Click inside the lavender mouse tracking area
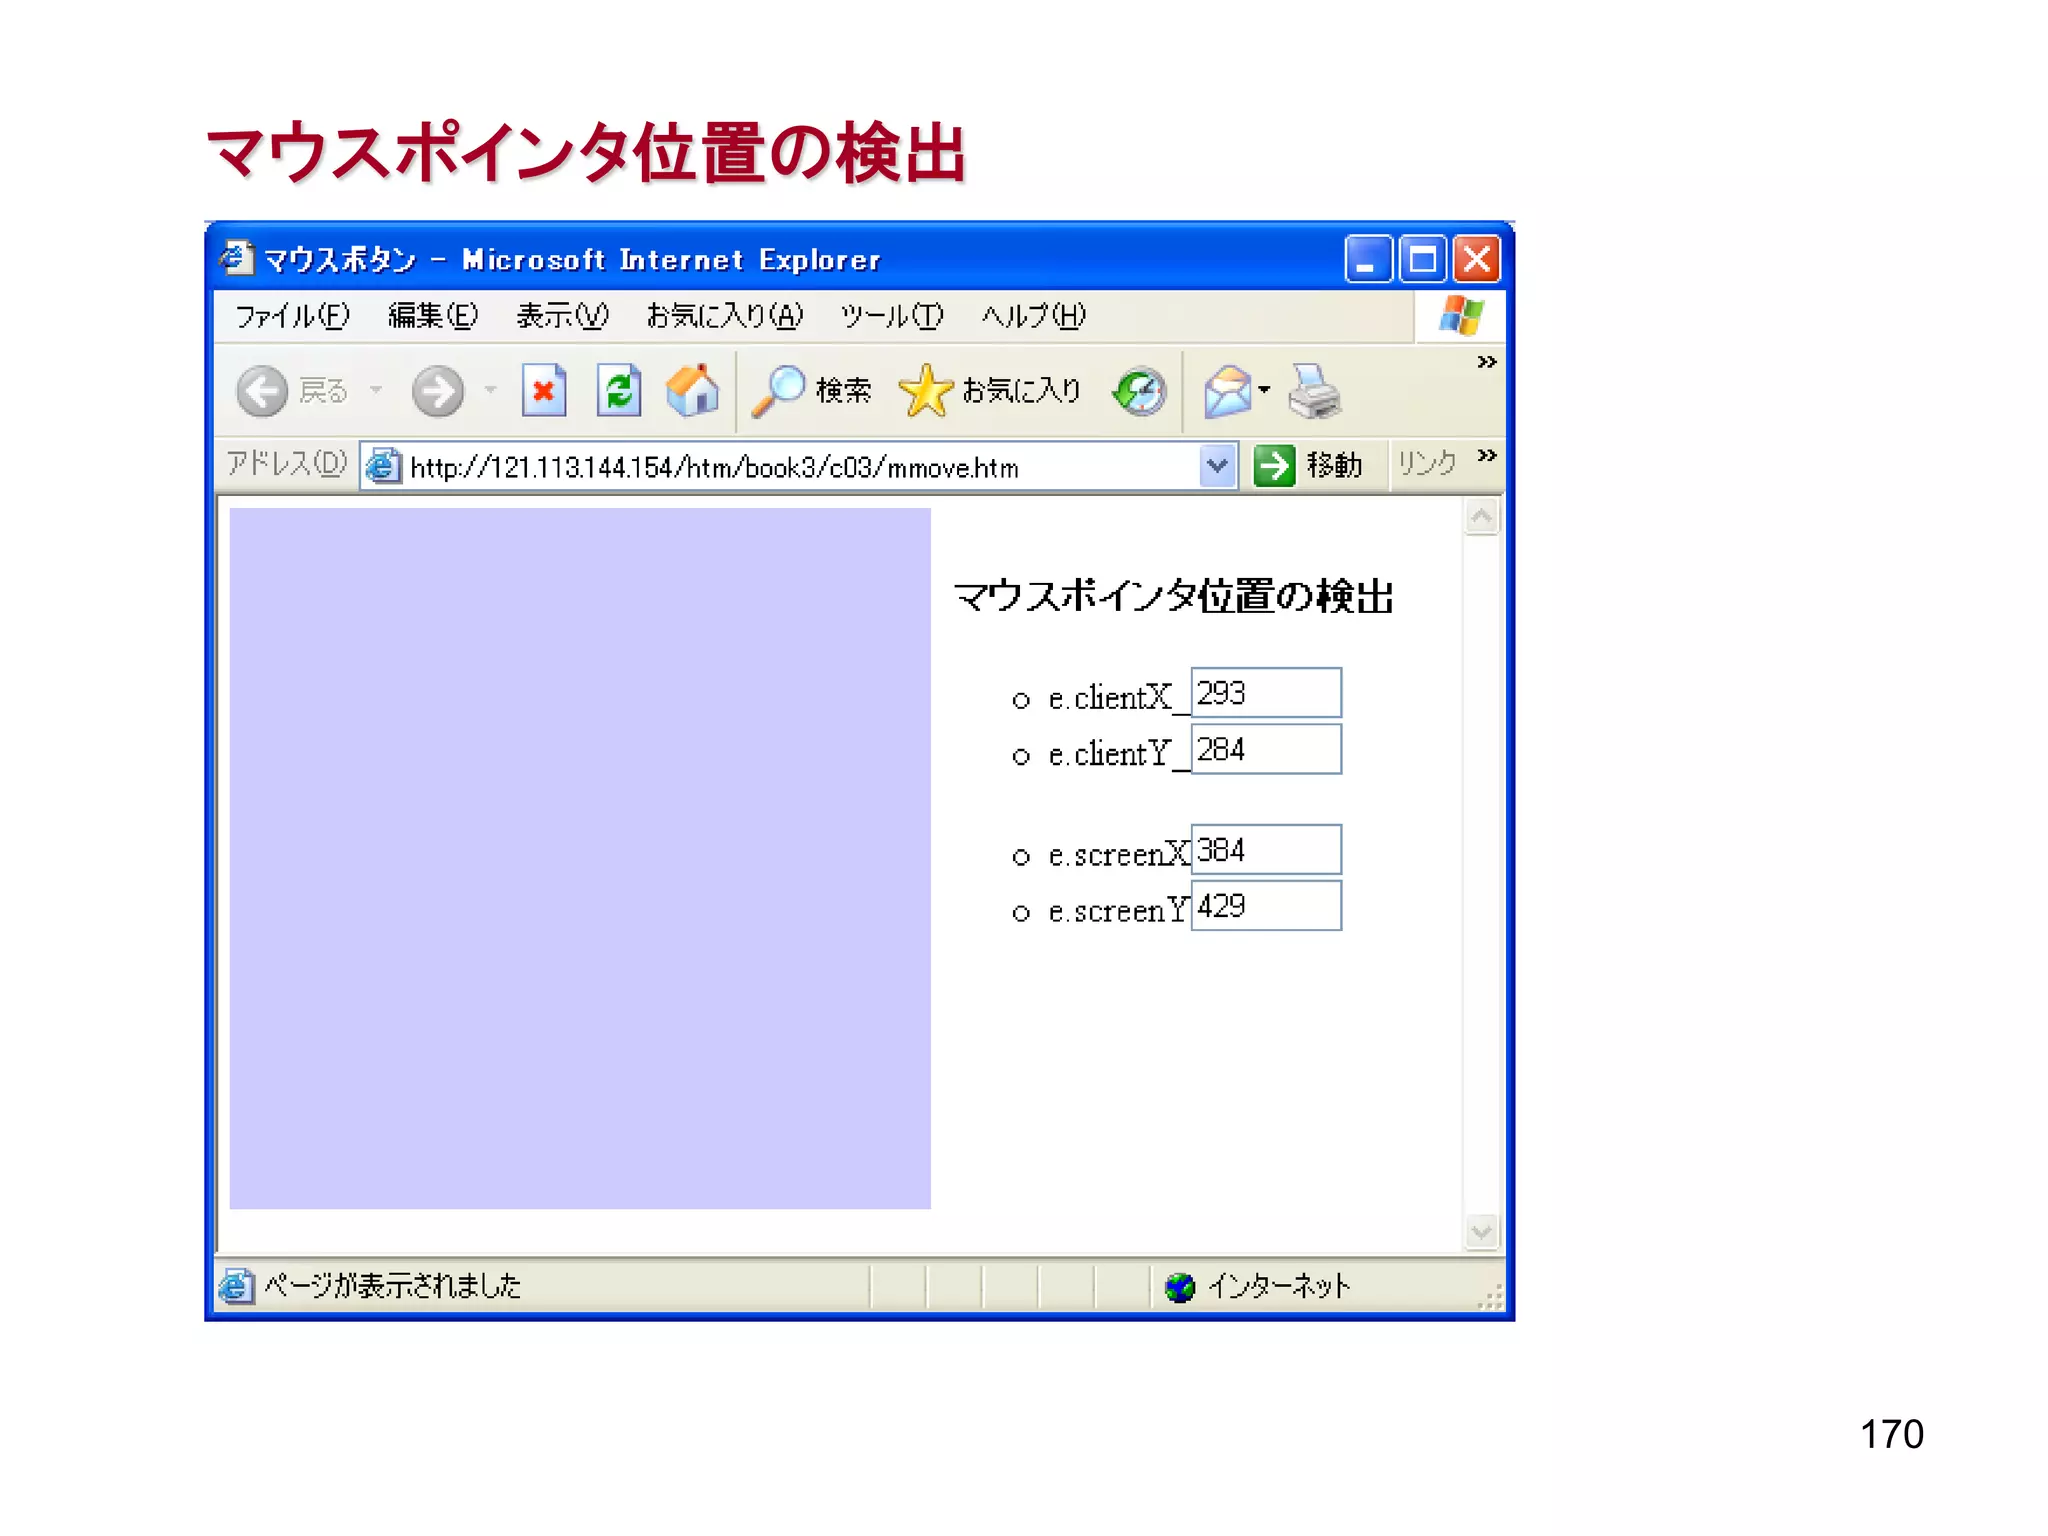The image size is (2048, 1536). (580, 859)
